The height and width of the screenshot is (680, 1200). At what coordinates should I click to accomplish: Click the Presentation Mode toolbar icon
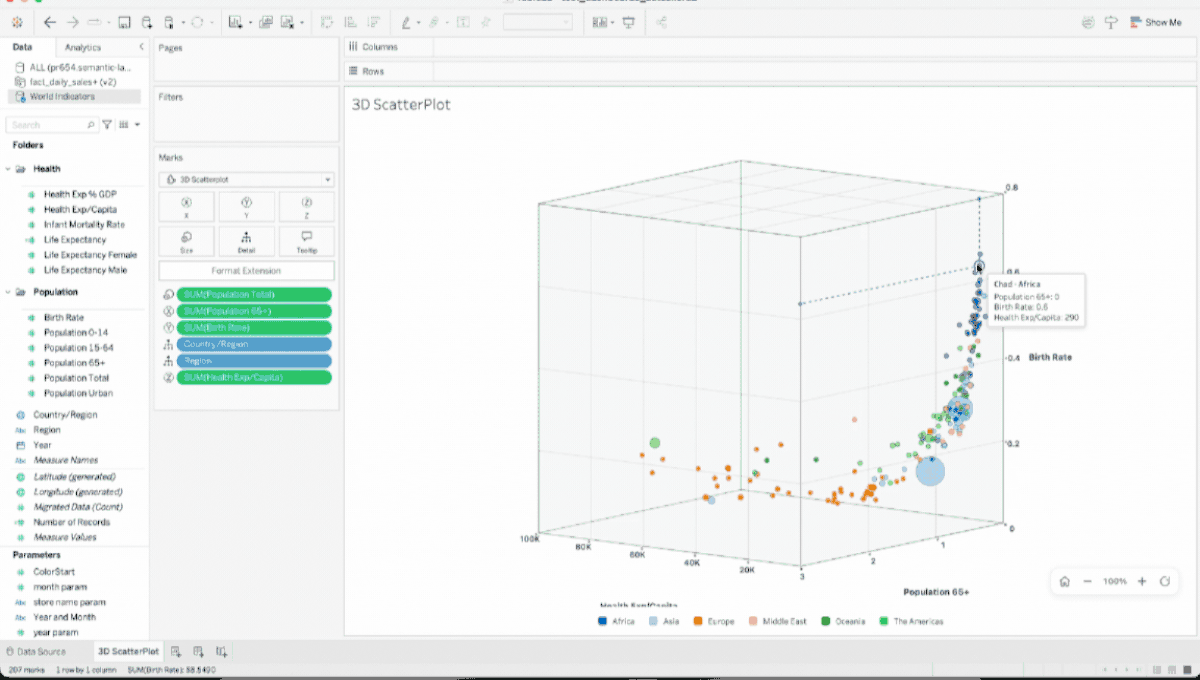click(628, 22)
